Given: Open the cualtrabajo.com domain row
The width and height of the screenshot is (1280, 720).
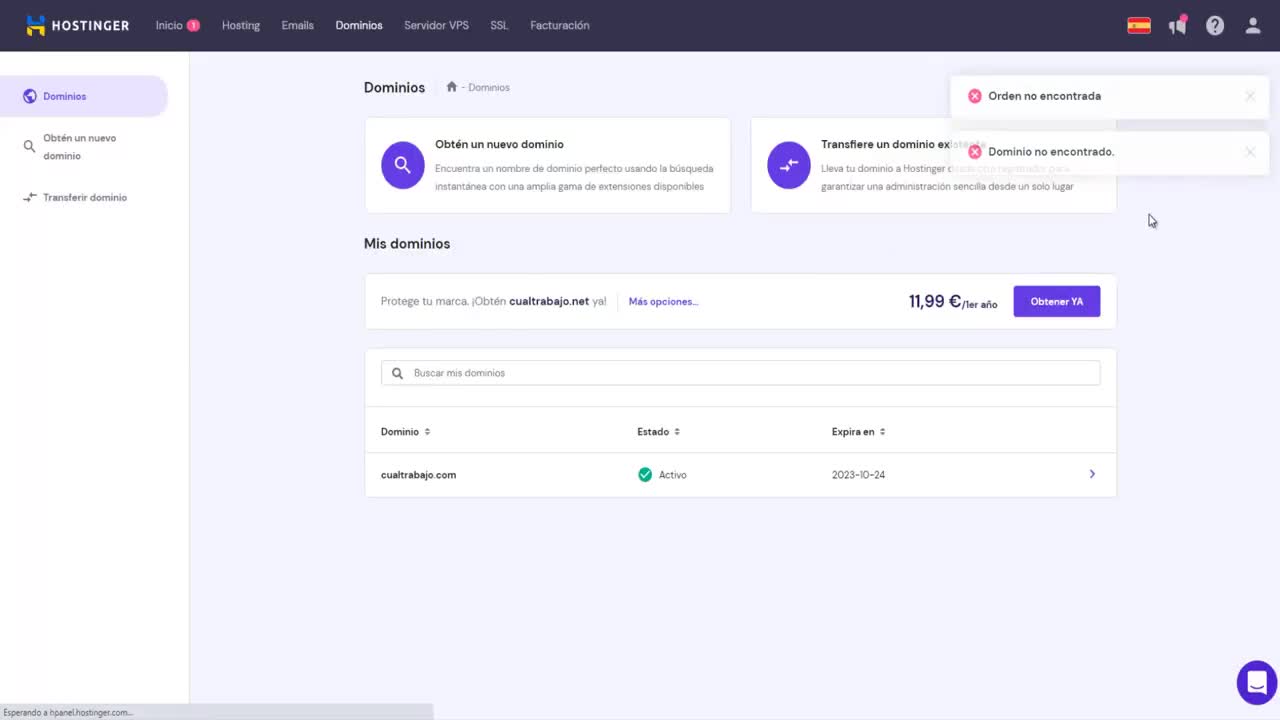Looking at the screenshot, I should [740, 475].
